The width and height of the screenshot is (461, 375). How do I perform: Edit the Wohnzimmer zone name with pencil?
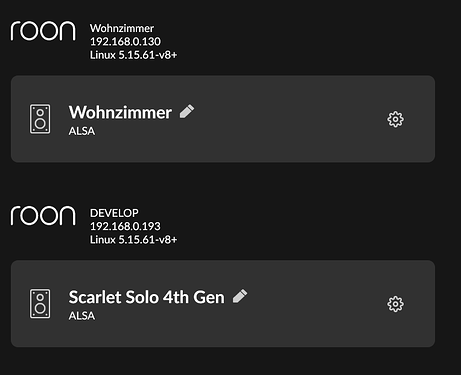[x=187, y=111]
